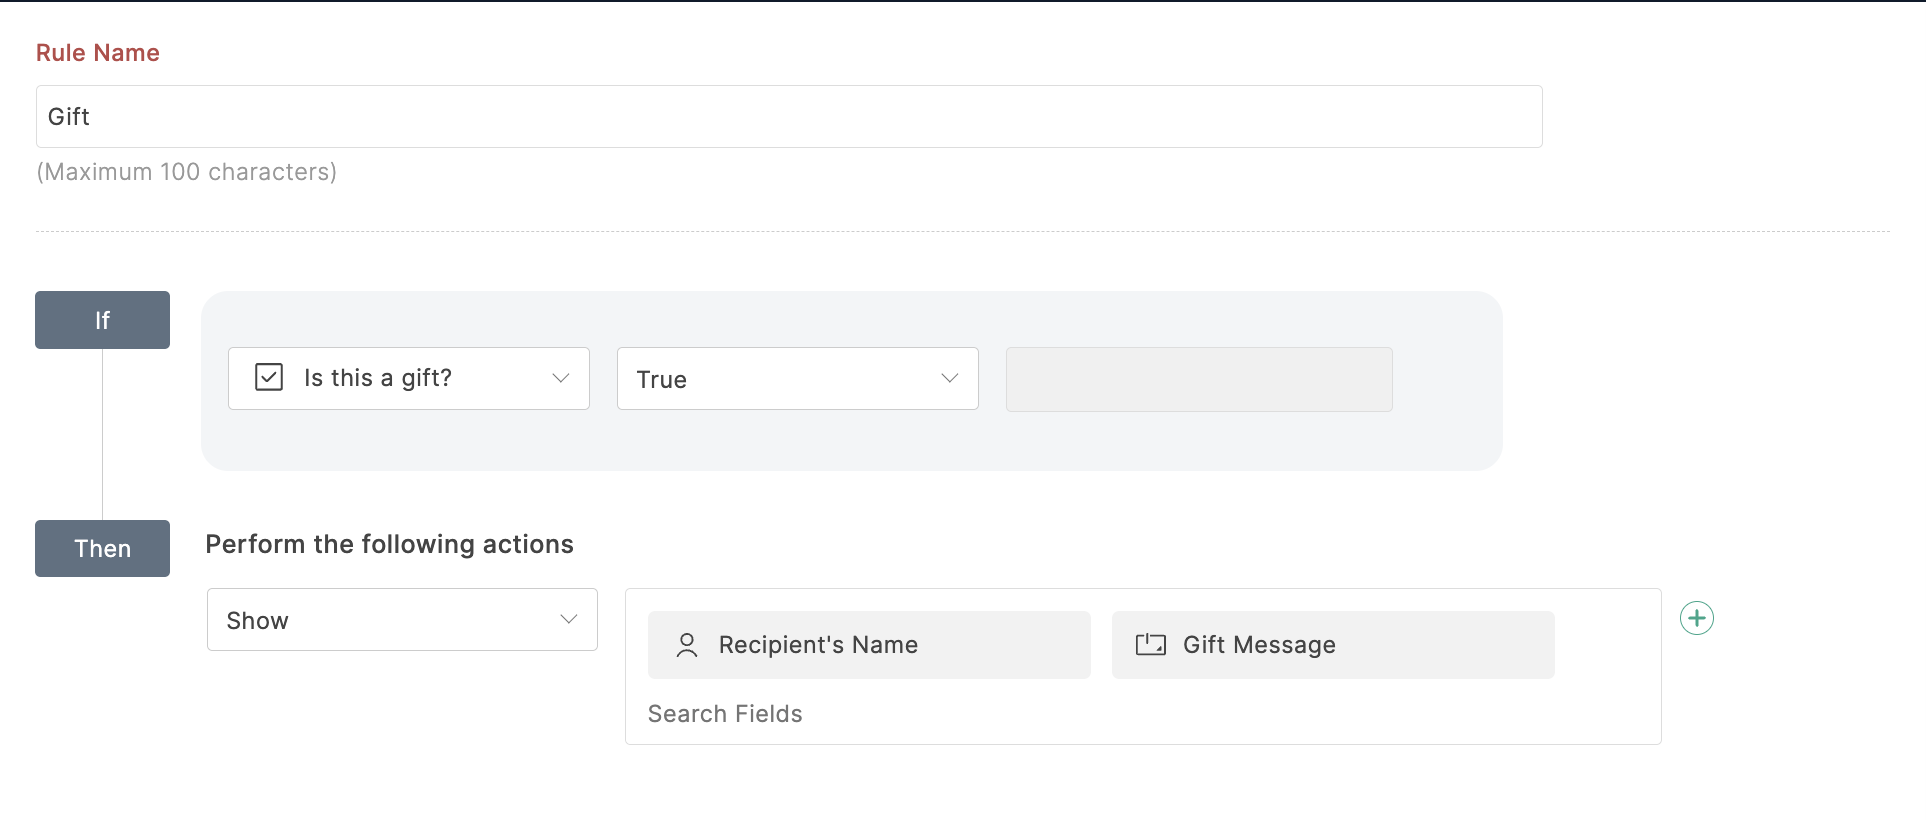Click the green plus add-action icon

coord(1696,618)
